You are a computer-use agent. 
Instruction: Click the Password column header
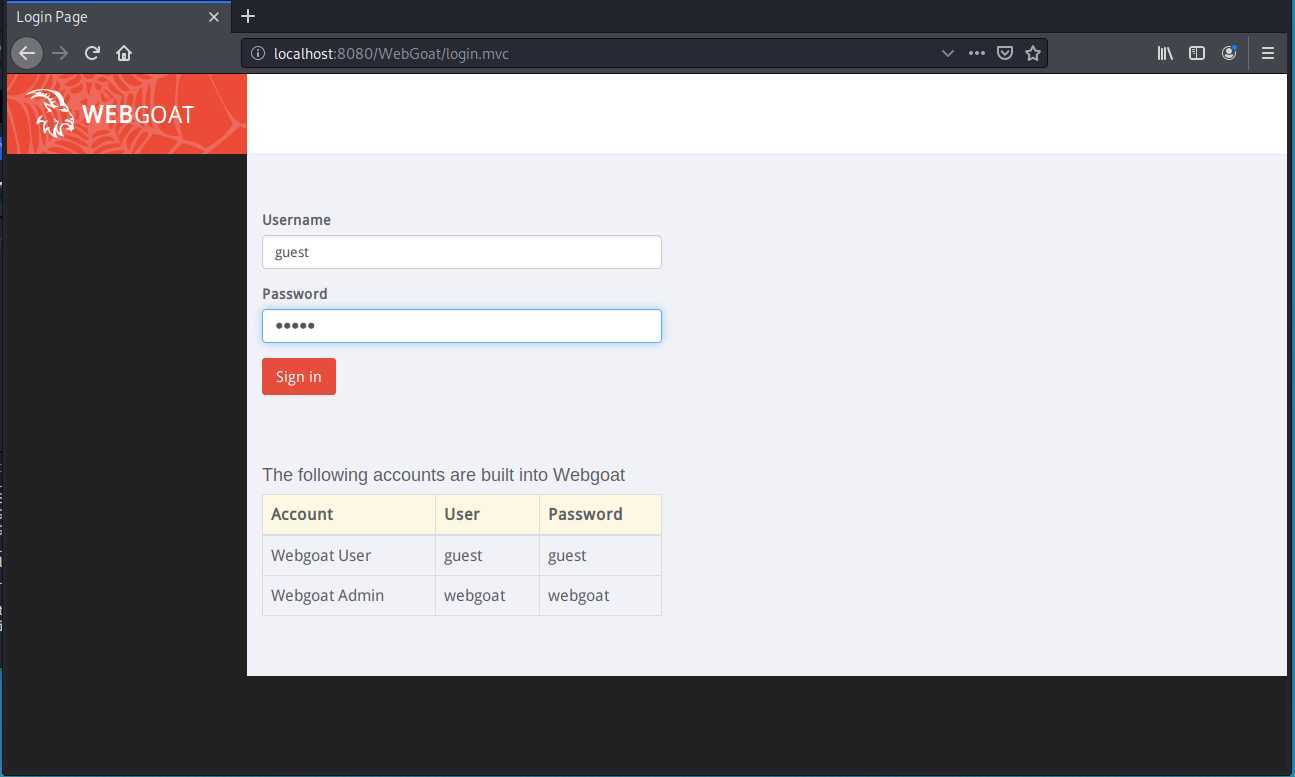point(600,514)
